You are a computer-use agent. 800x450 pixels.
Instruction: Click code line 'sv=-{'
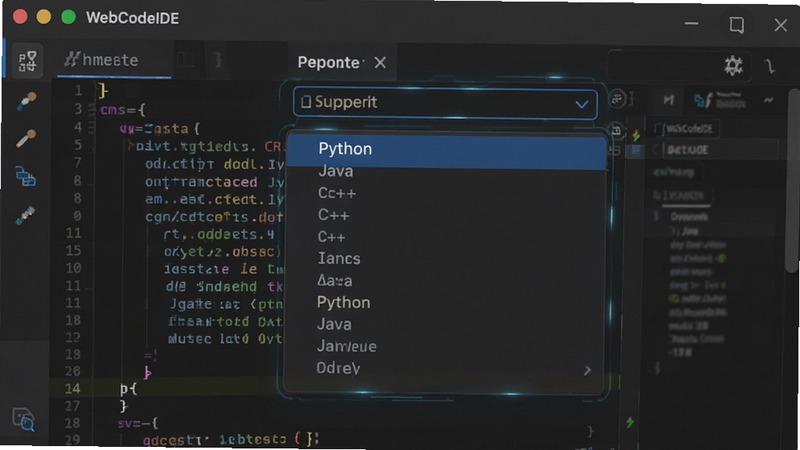pyautogui.click(x=138, y=423)
